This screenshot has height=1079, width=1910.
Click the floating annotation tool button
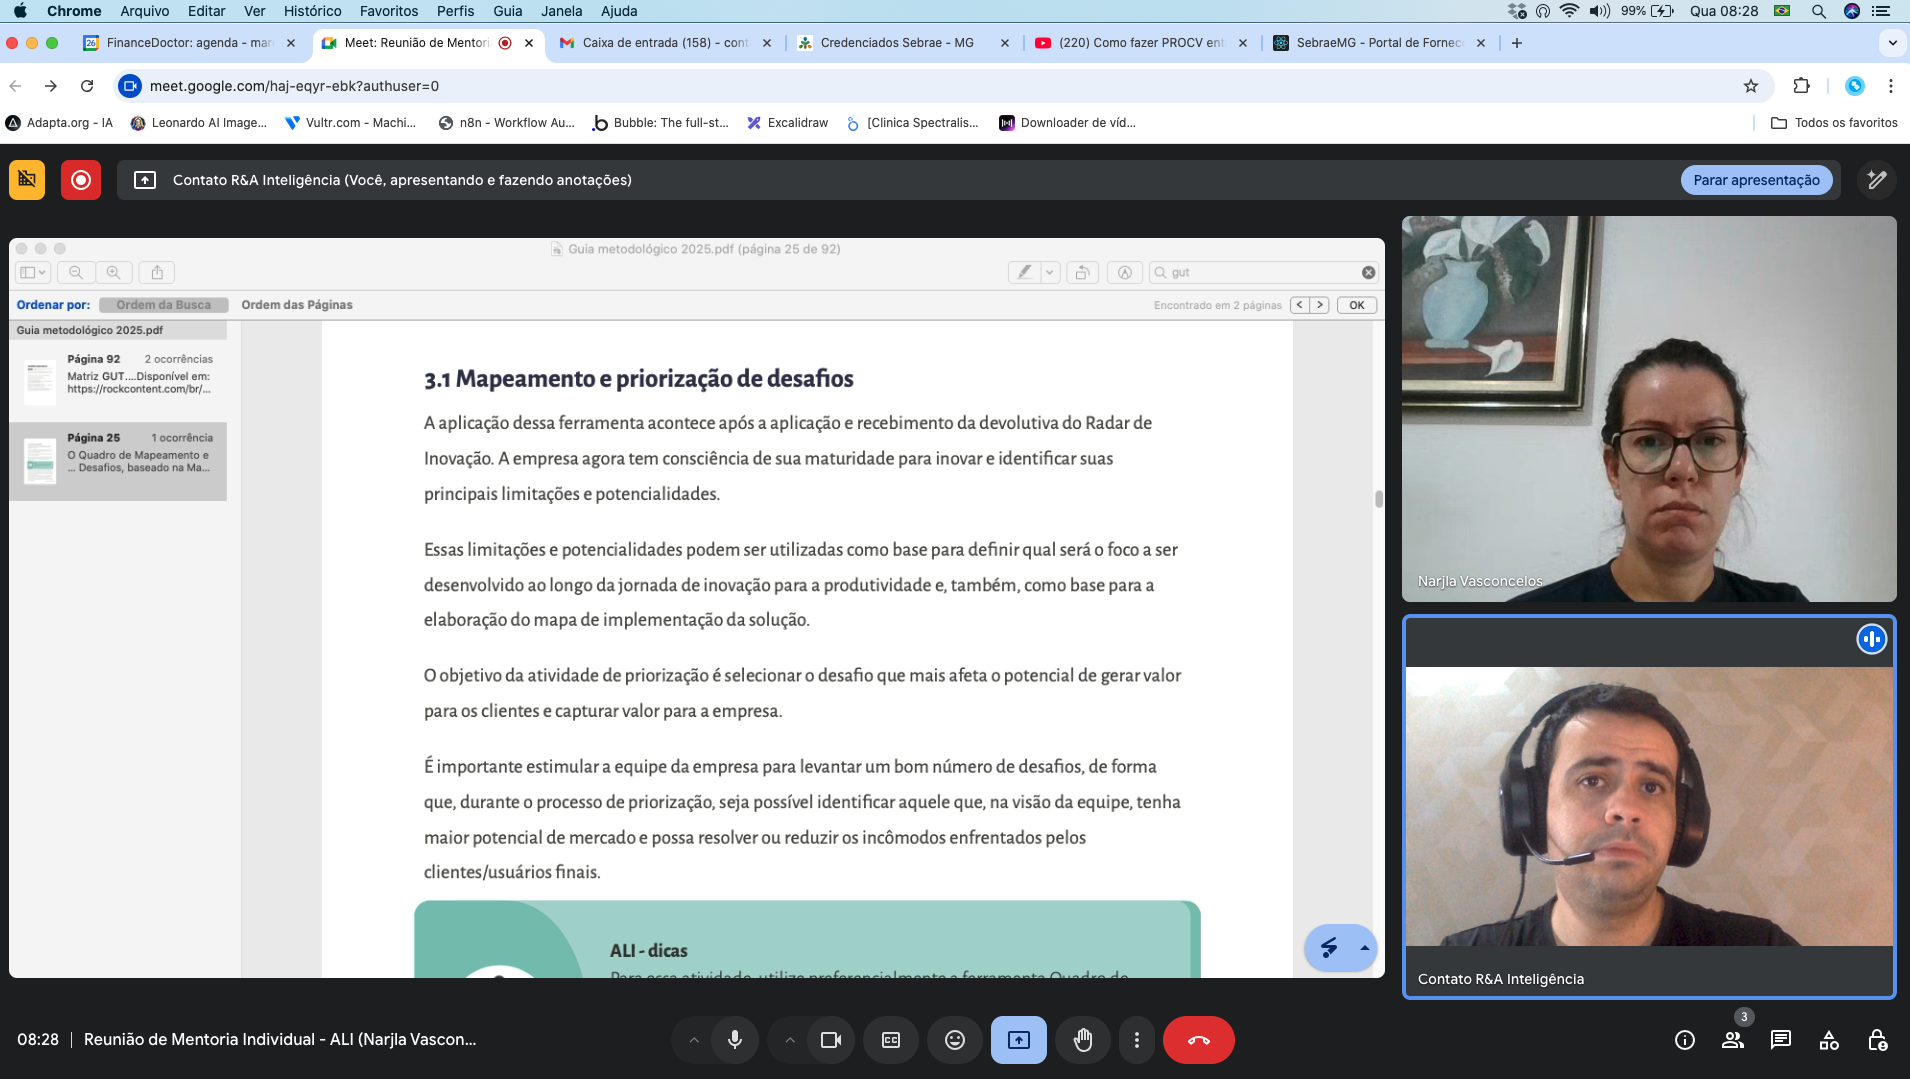1329,948
